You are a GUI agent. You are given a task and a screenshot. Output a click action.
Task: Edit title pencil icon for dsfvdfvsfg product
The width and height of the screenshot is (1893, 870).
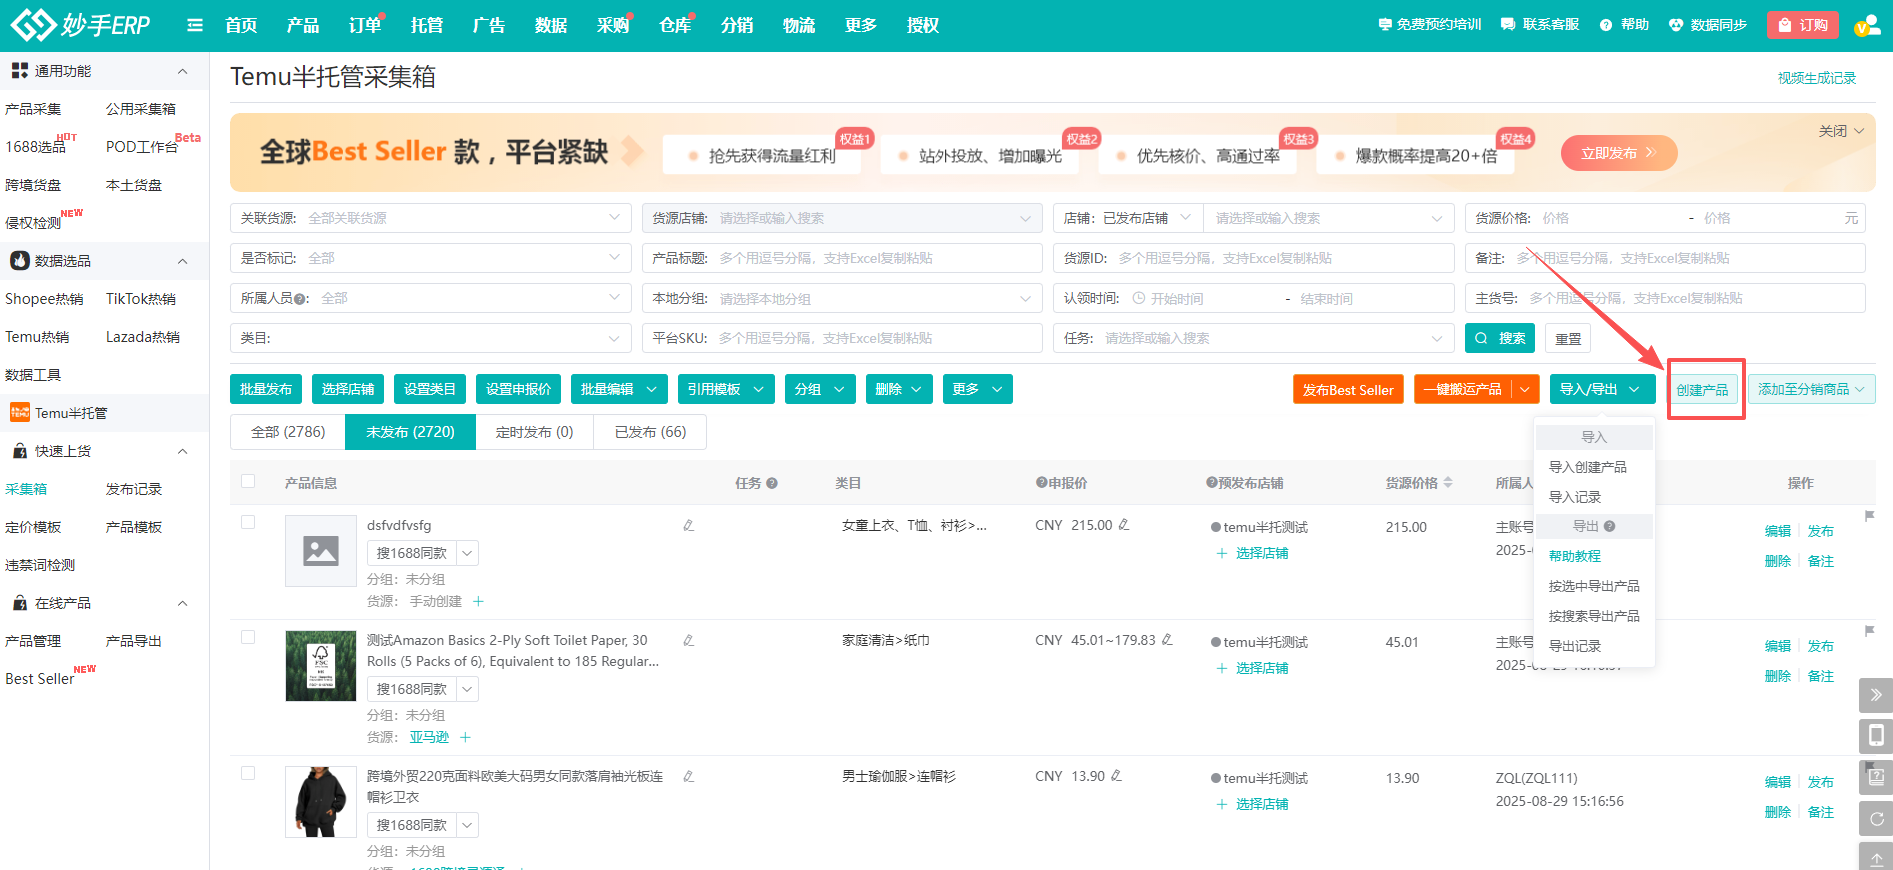click(x=688, y=525)
